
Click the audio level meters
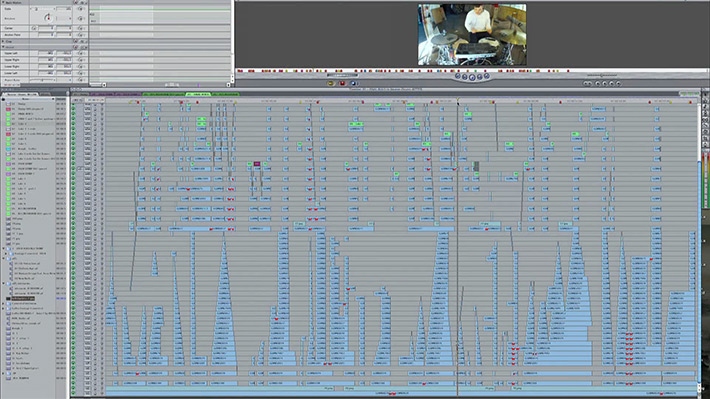pyautogui.click(x=705, y=181)
